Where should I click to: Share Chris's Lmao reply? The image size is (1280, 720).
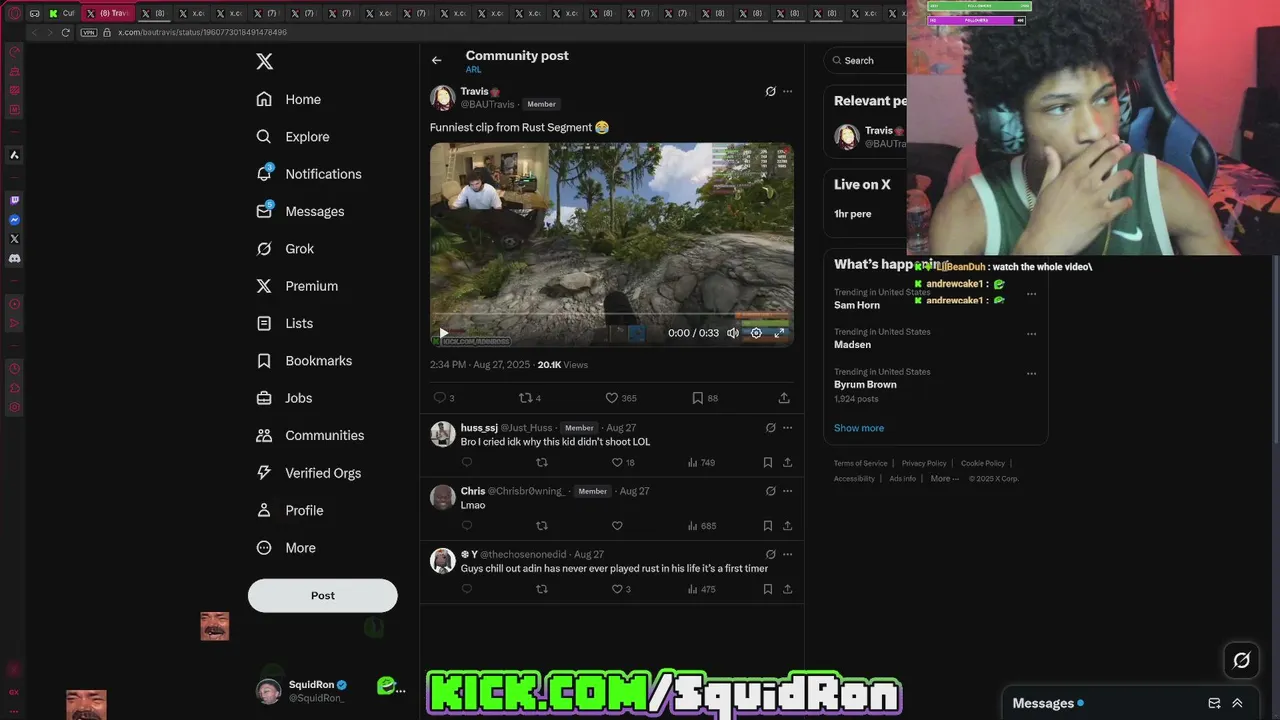coord(787,526)
